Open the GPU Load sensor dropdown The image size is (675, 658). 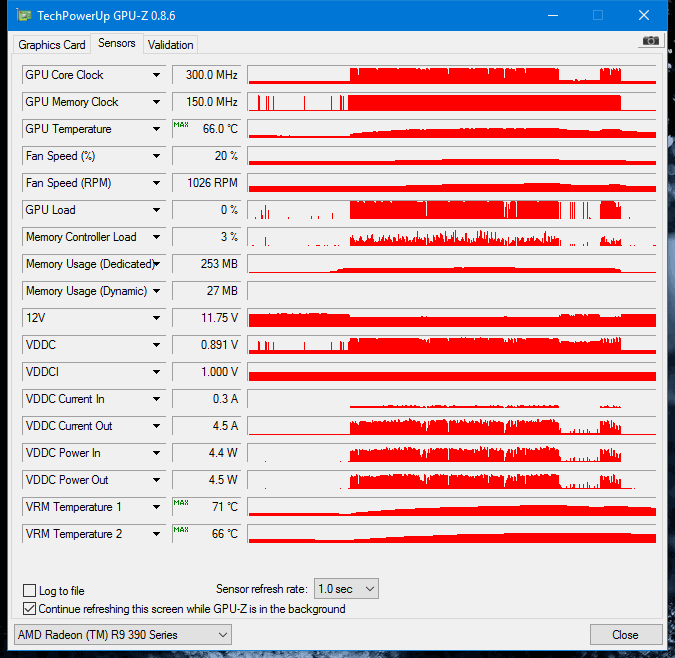(x=156, y=210)
